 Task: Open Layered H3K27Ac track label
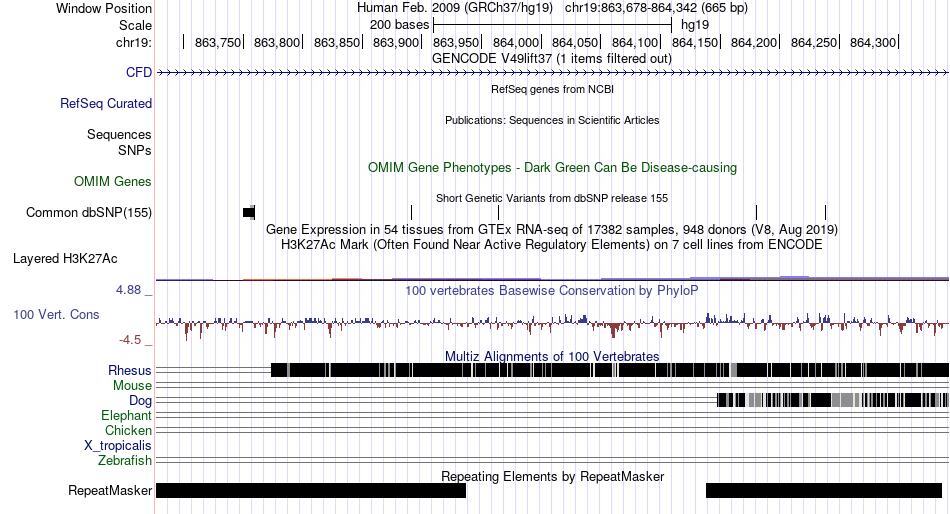65,259
